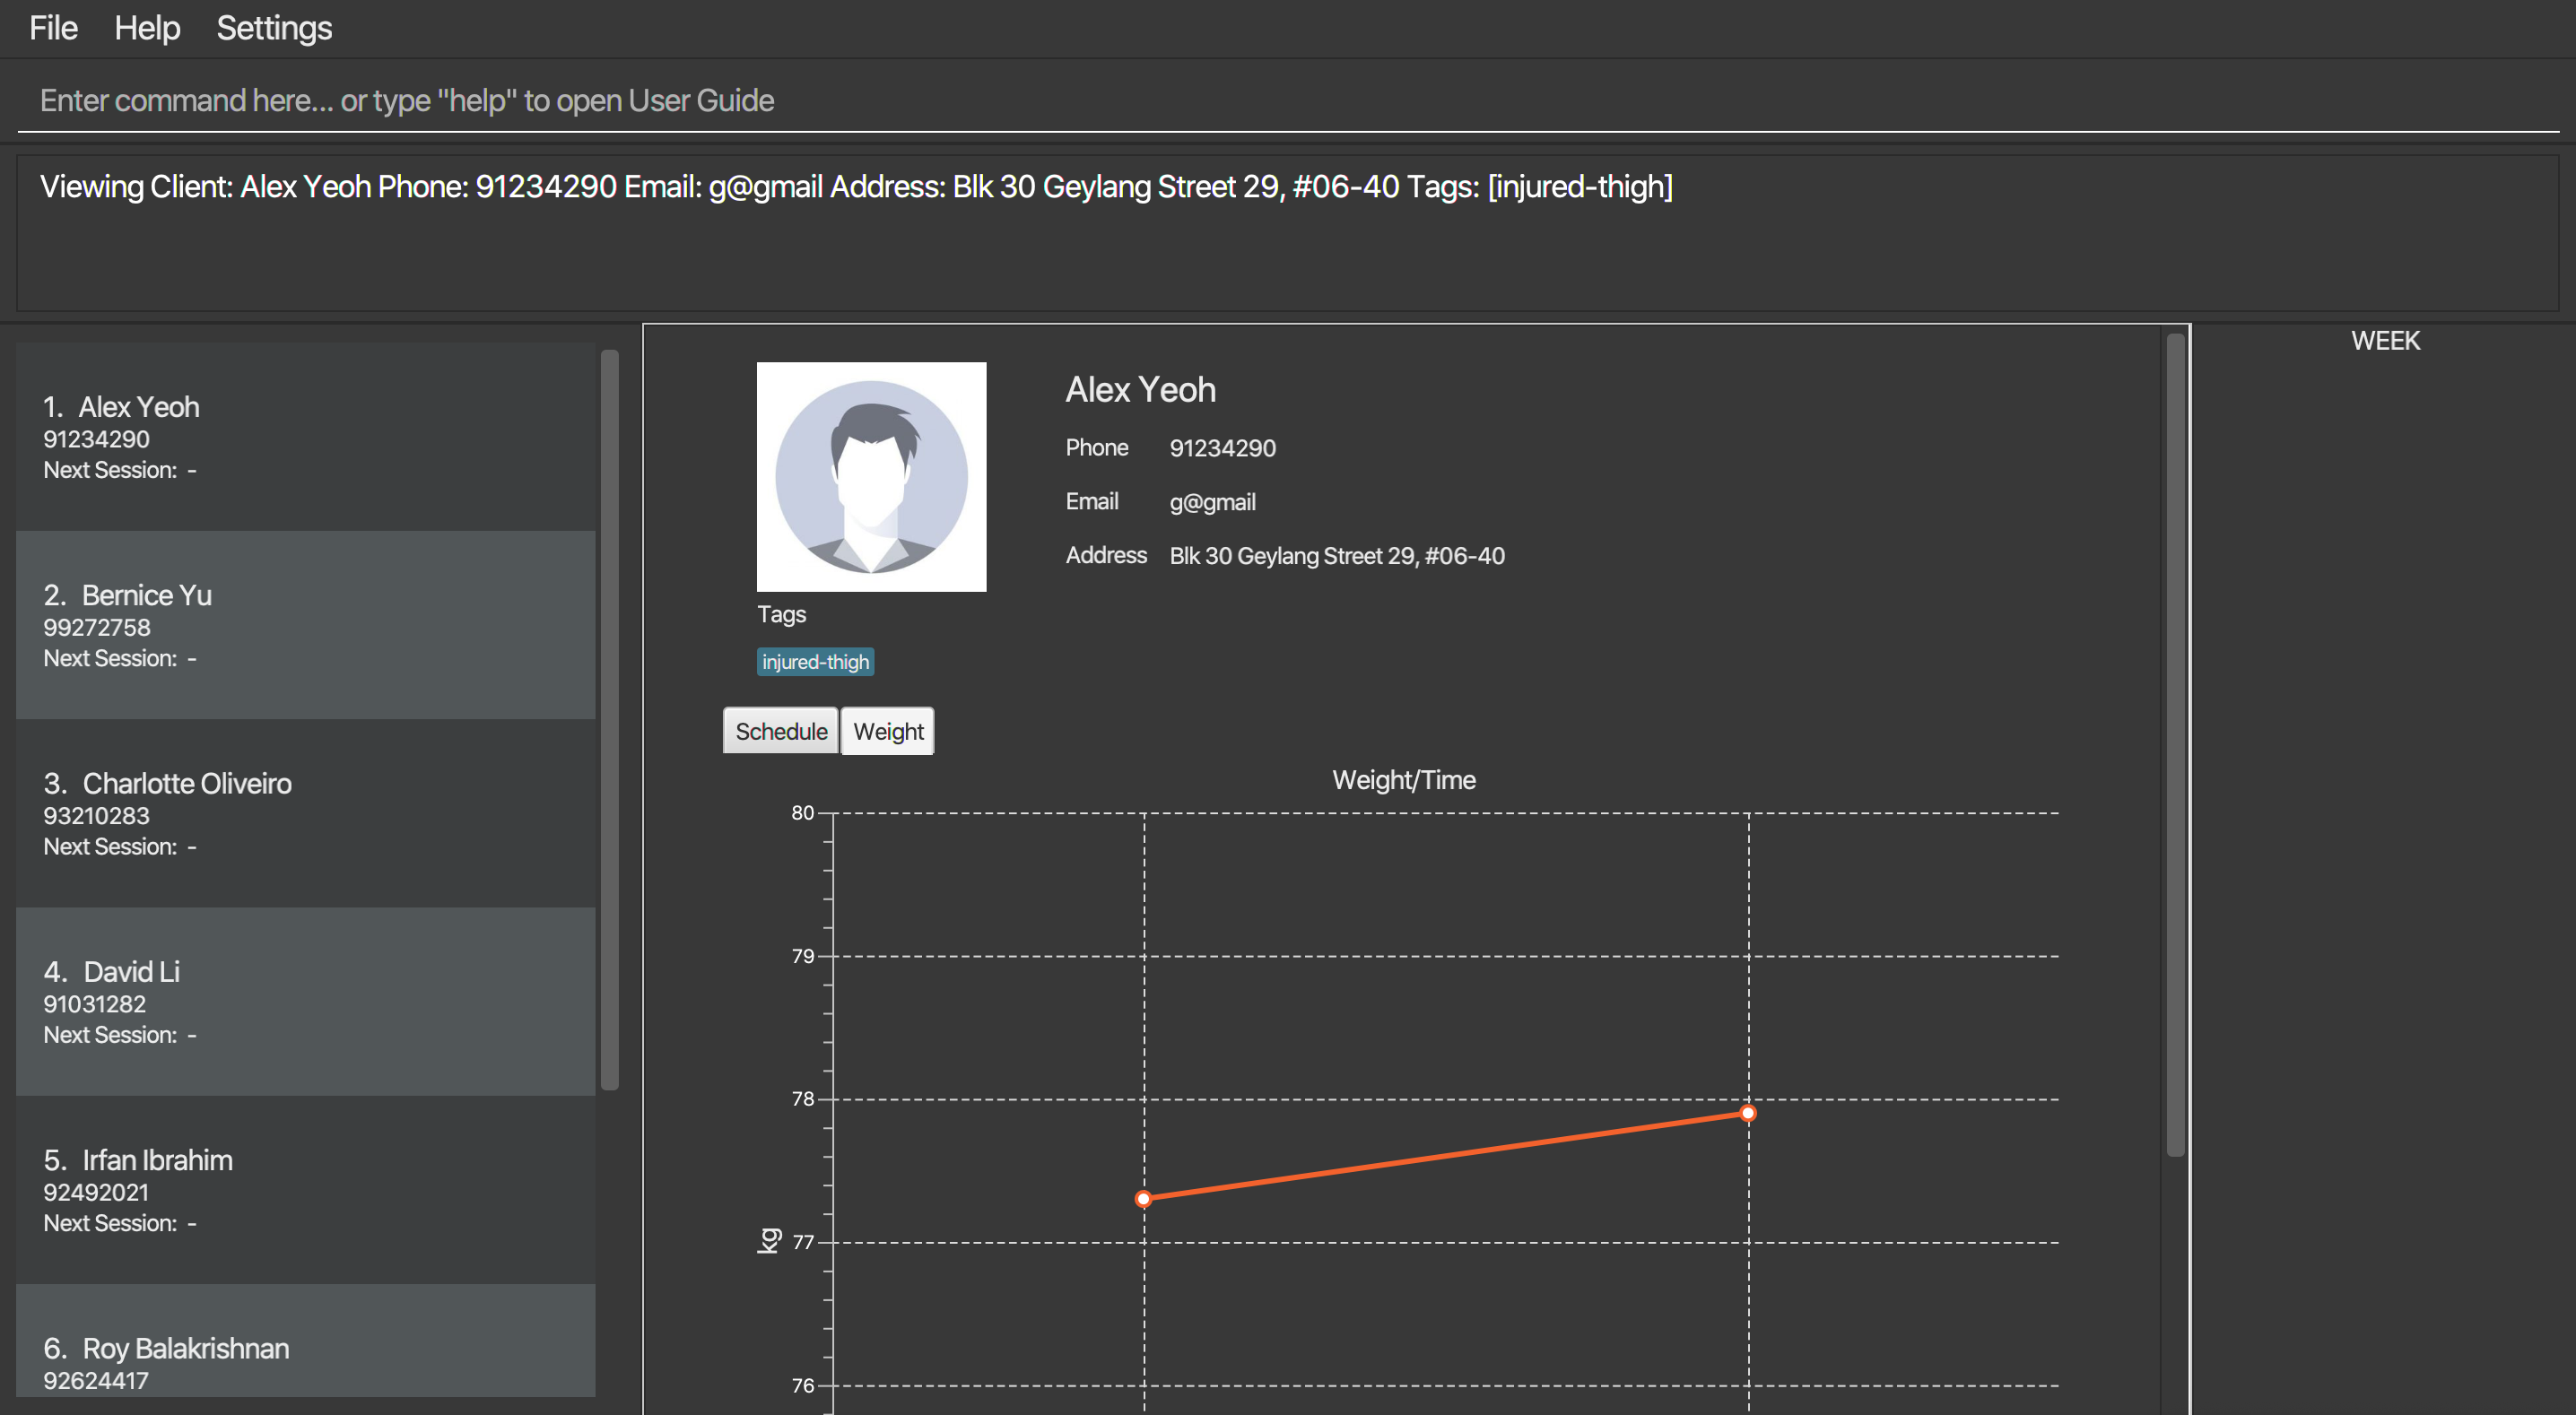Click phone number 91234290 in profile

[1222, 448]
